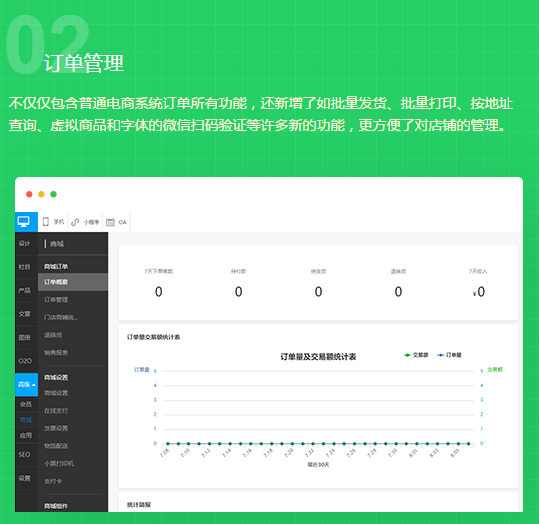Toggle 订单量 series in chart legend
The height and width of the screenshot is (524, 539).
point(449,355)
